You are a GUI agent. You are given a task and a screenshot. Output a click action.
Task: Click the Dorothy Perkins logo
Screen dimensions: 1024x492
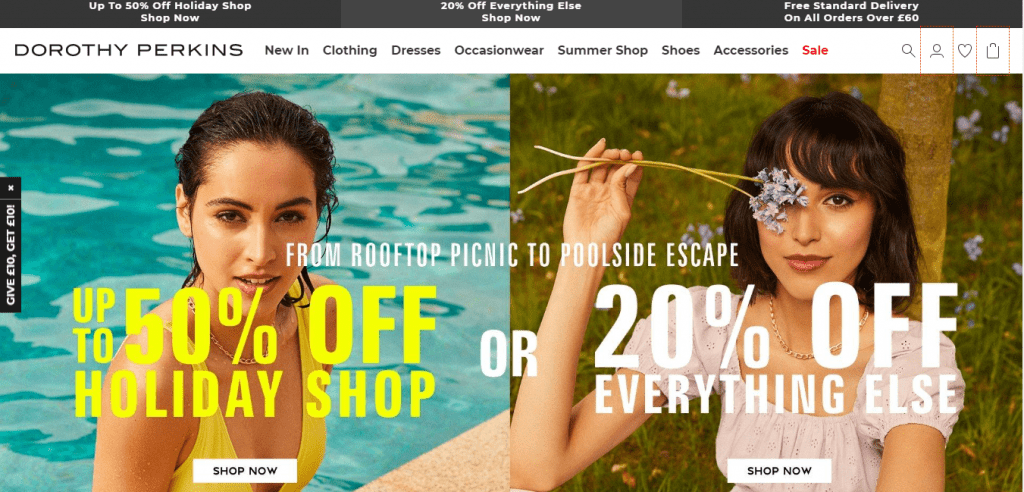point(129,50)
